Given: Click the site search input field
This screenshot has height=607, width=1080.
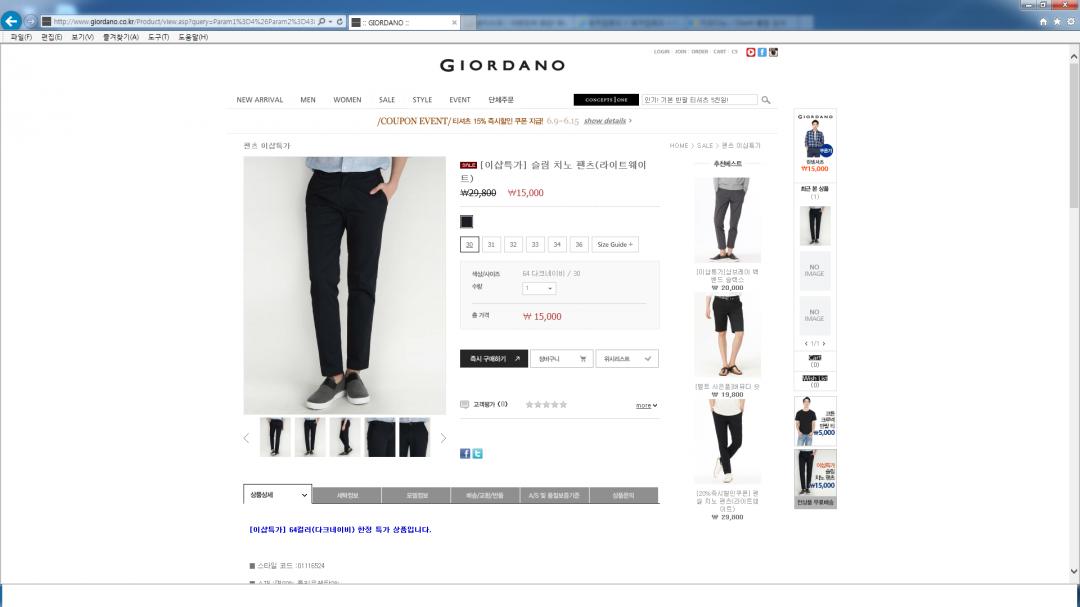Looking at the screenshot, I should pyautogui.click(x=699, y=100).
